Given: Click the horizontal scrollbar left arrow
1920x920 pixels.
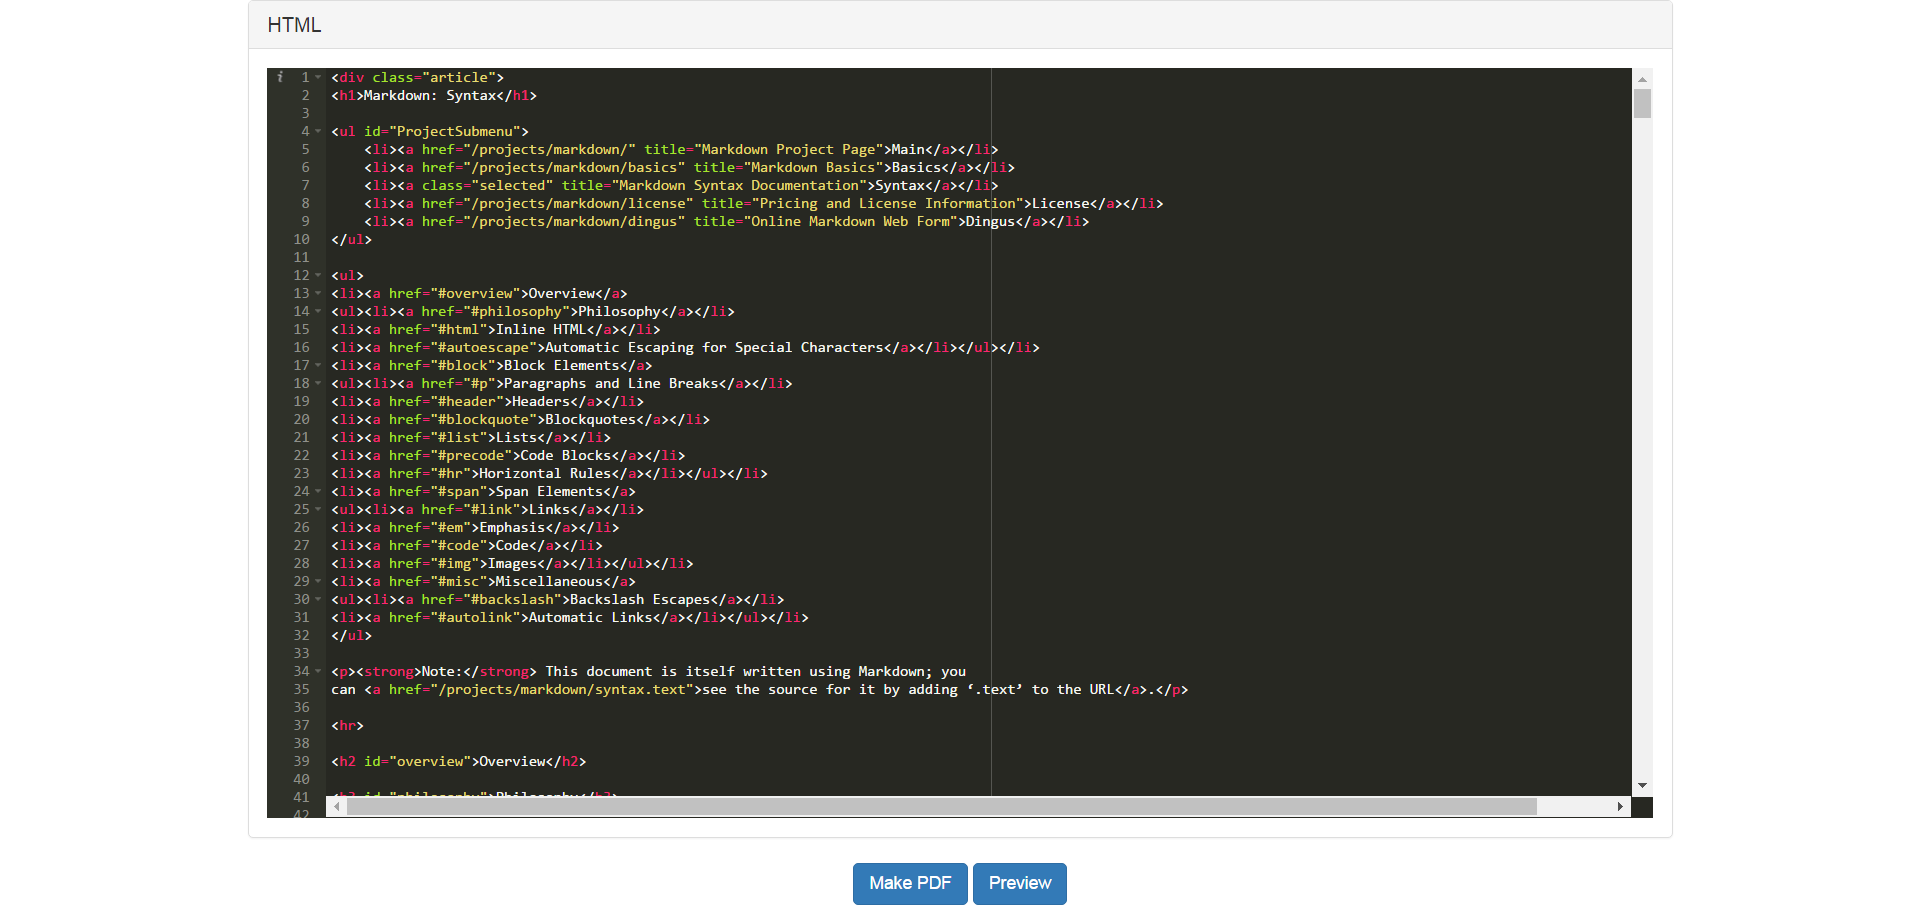Looking at the screenshot, I should point(337,806).
